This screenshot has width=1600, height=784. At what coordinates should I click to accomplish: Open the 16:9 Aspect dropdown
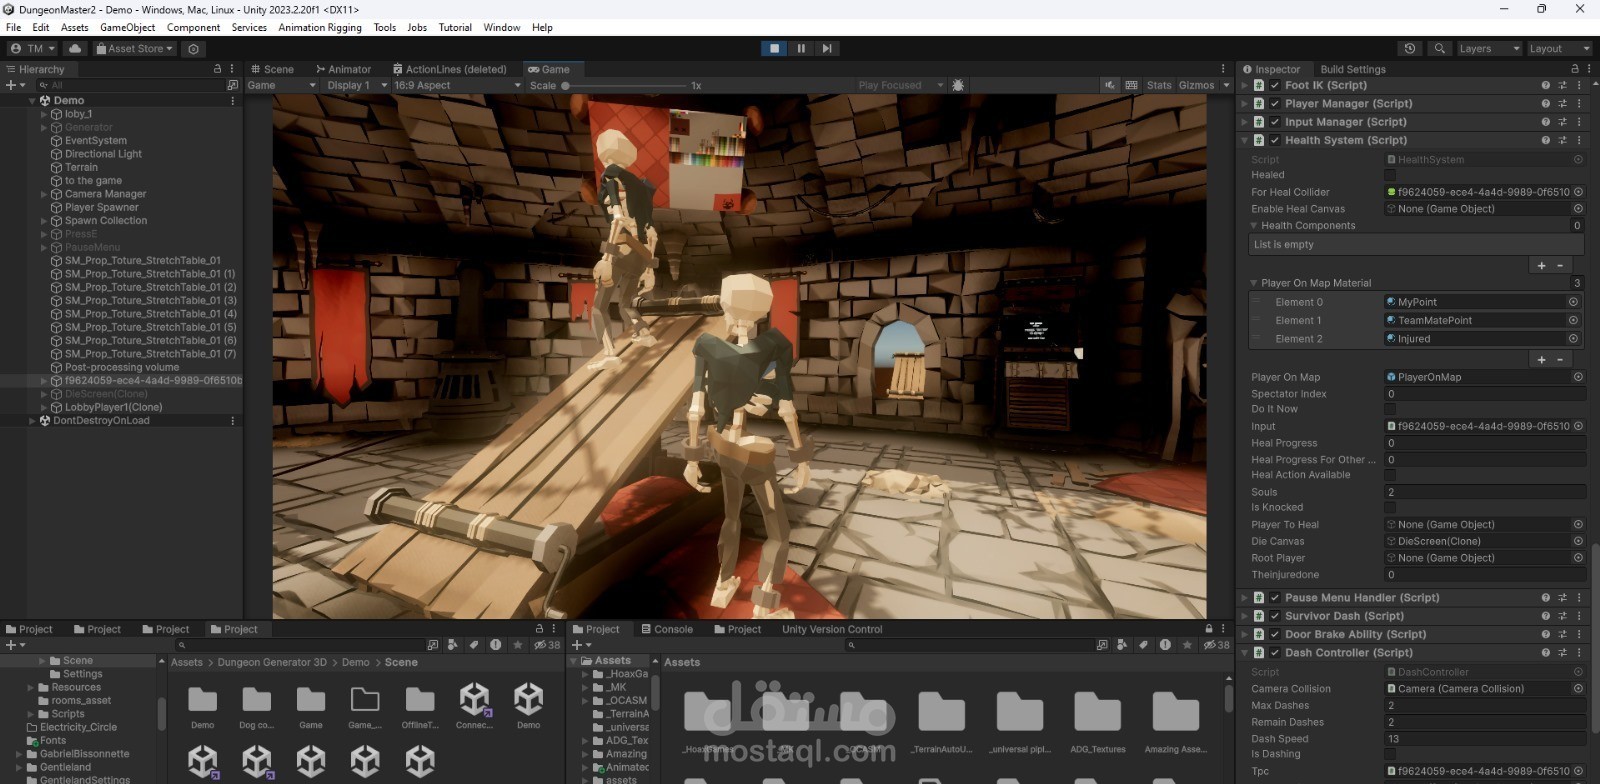click(457, 85)
